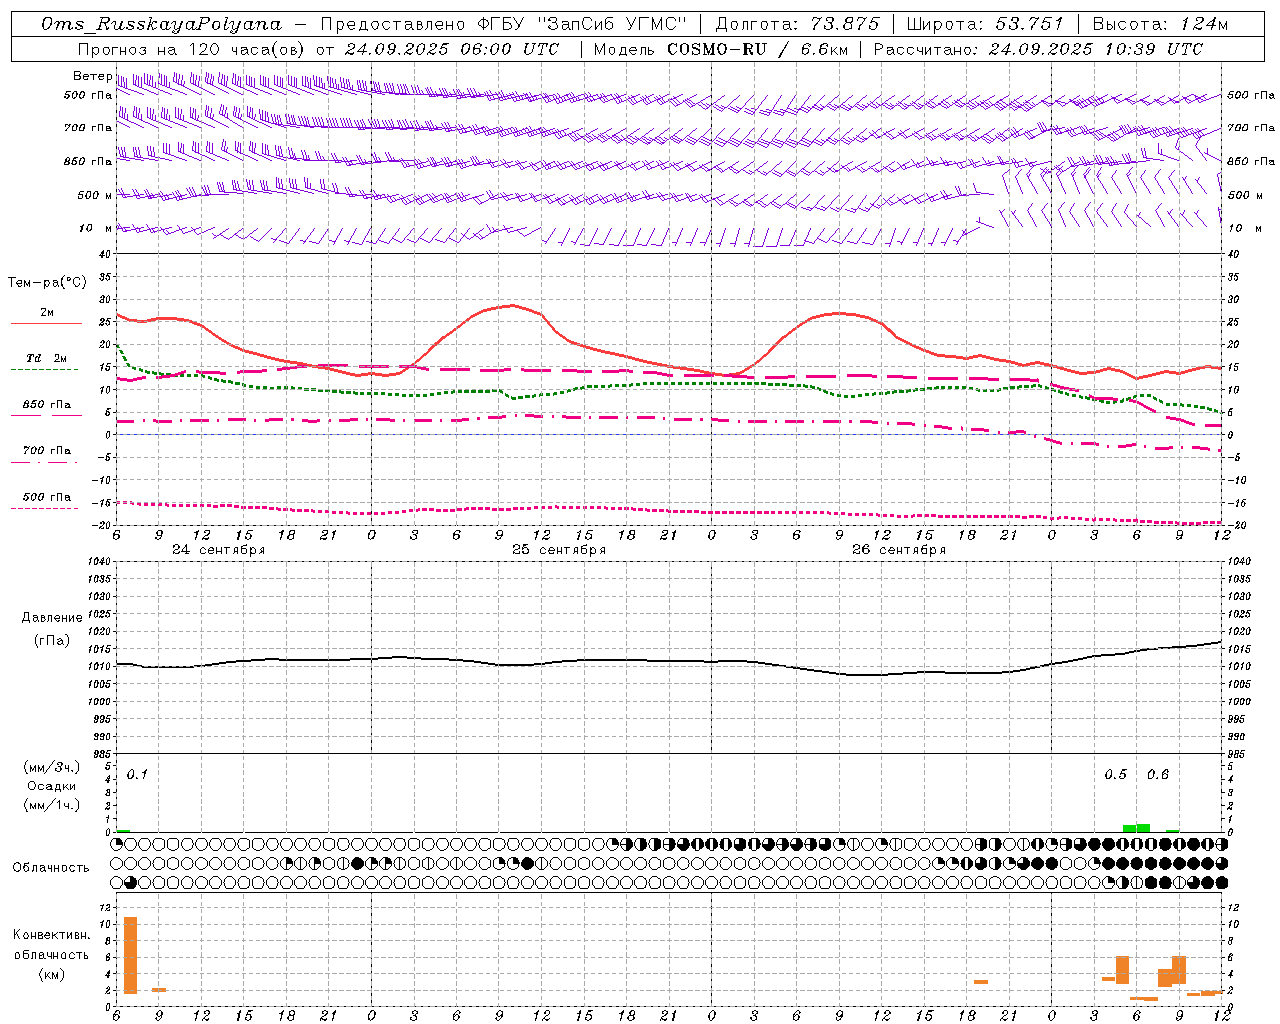1280x1024 pixels.
Task: Click the "Осадки" precipitation label
Action: (52, 786)
